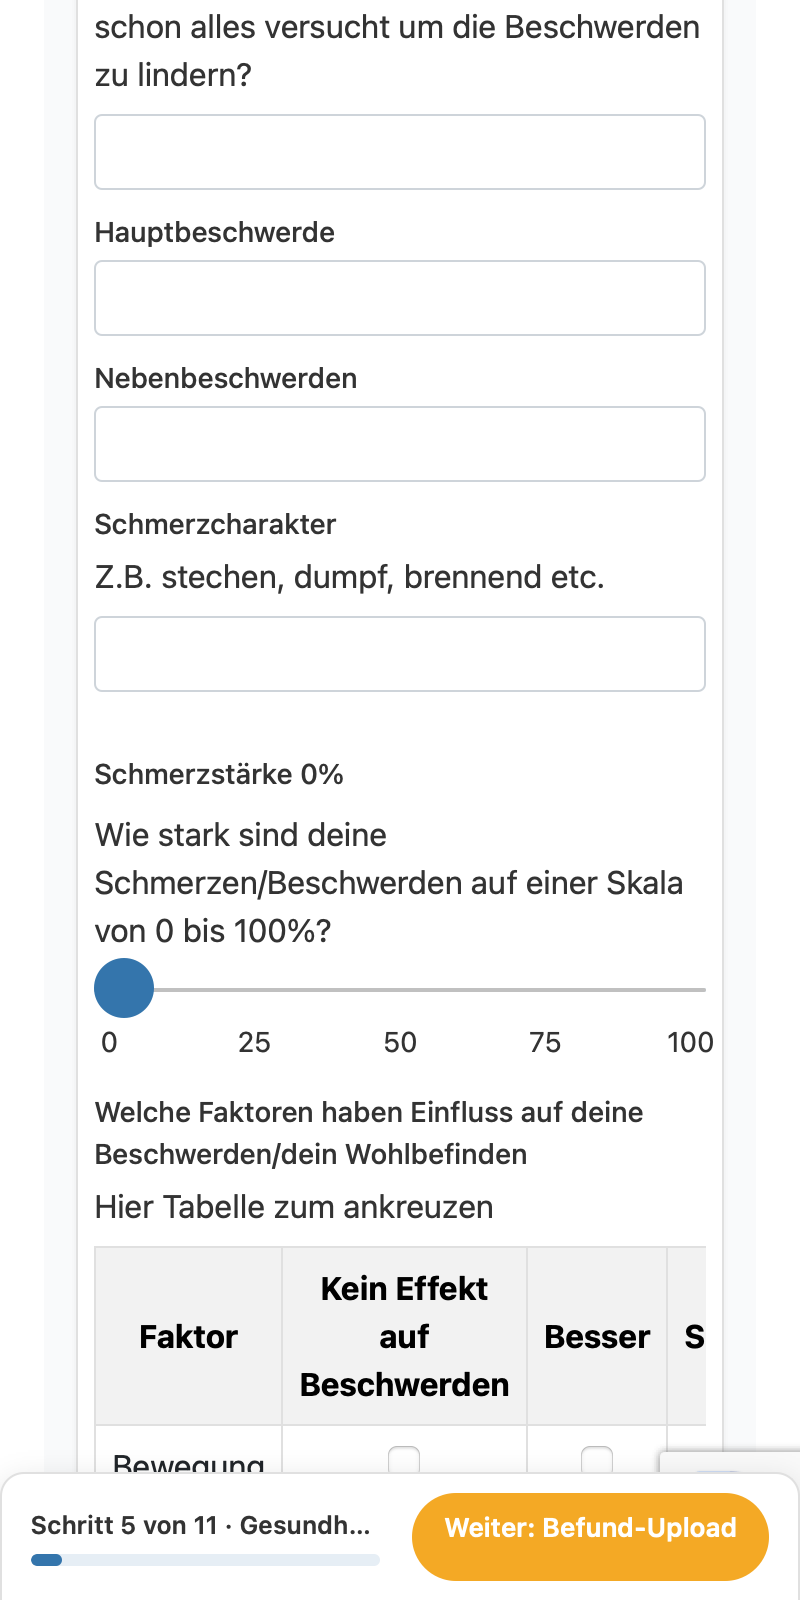The height and width of the screenshot is (1600, 800).
Task: Click 'Schritt 5 von 11' step label
Action: coord(124,1525)
